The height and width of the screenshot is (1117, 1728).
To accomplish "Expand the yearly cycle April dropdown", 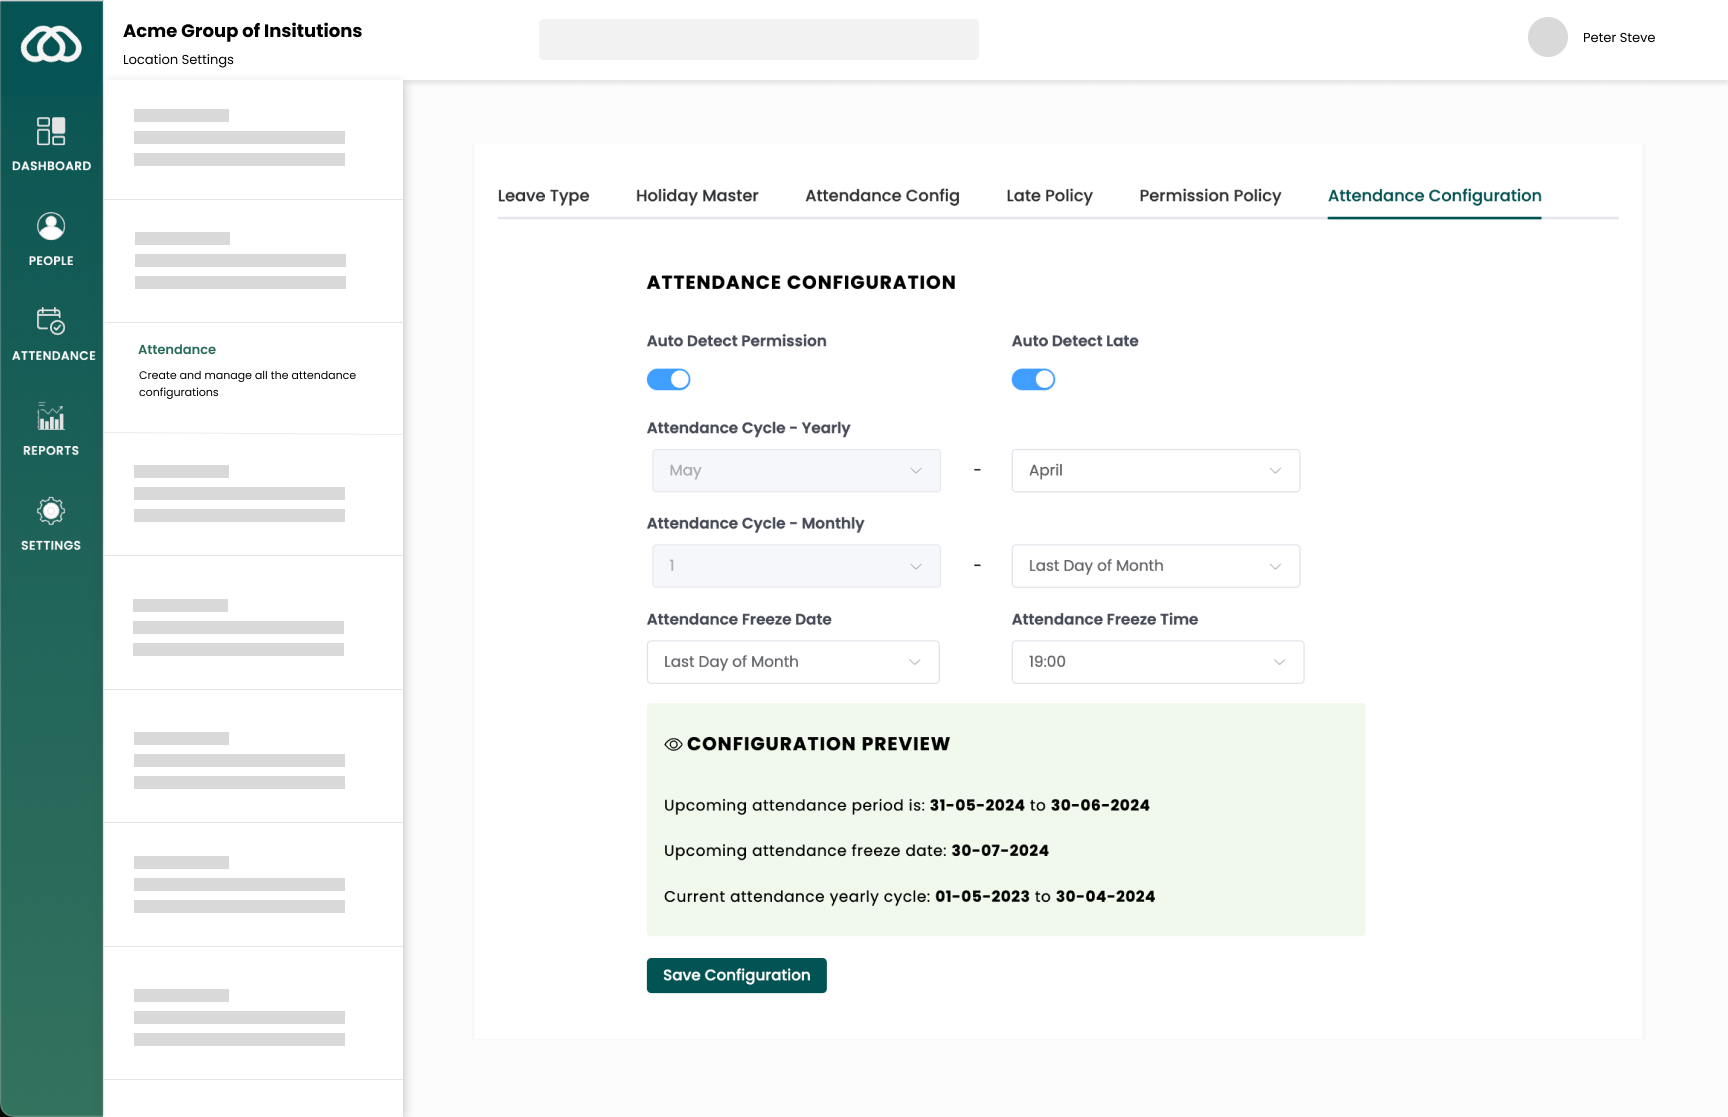I will pos(1155,471).
